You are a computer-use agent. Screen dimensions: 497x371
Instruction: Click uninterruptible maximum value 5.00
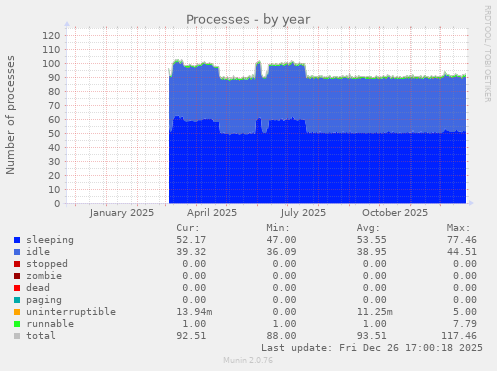coord(465,312)
